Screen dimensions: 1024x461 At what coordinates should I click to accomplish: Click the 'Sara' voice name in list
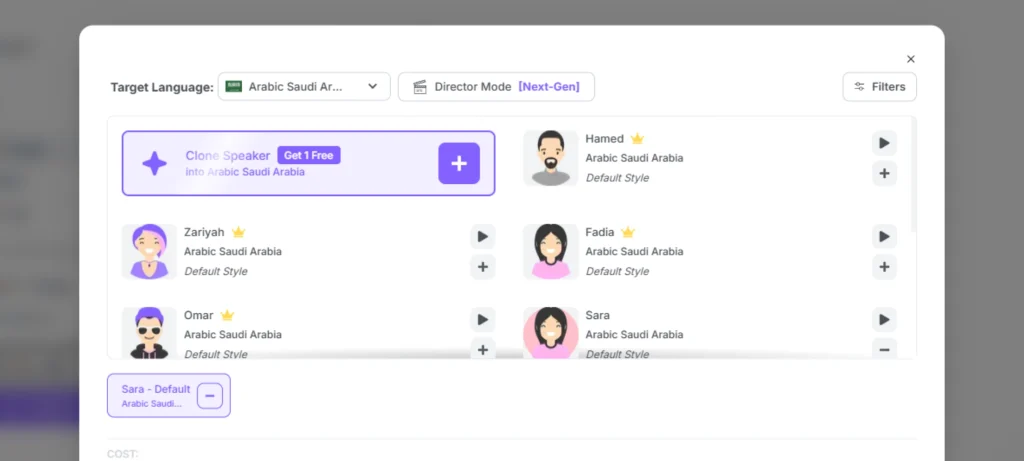598,315
